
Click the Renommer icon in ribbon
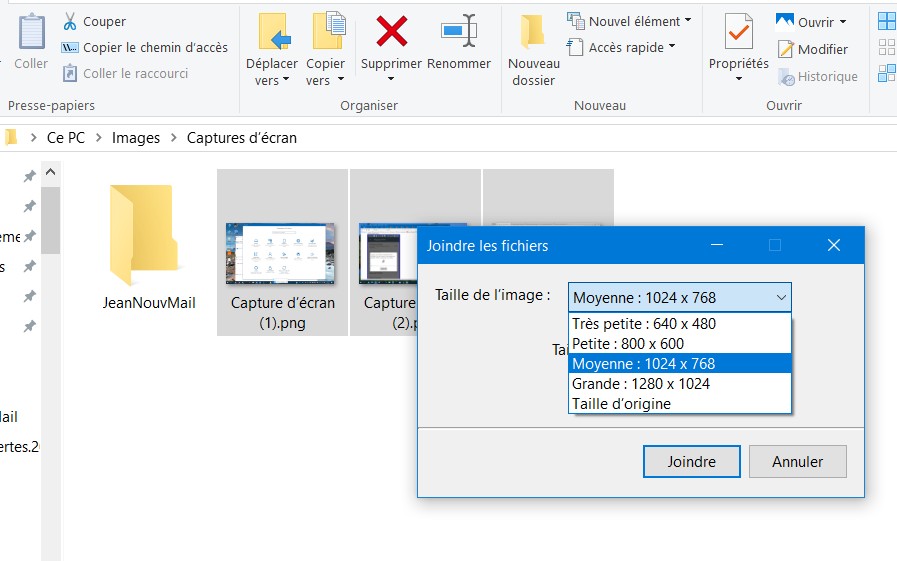click(x=459, y=32)
